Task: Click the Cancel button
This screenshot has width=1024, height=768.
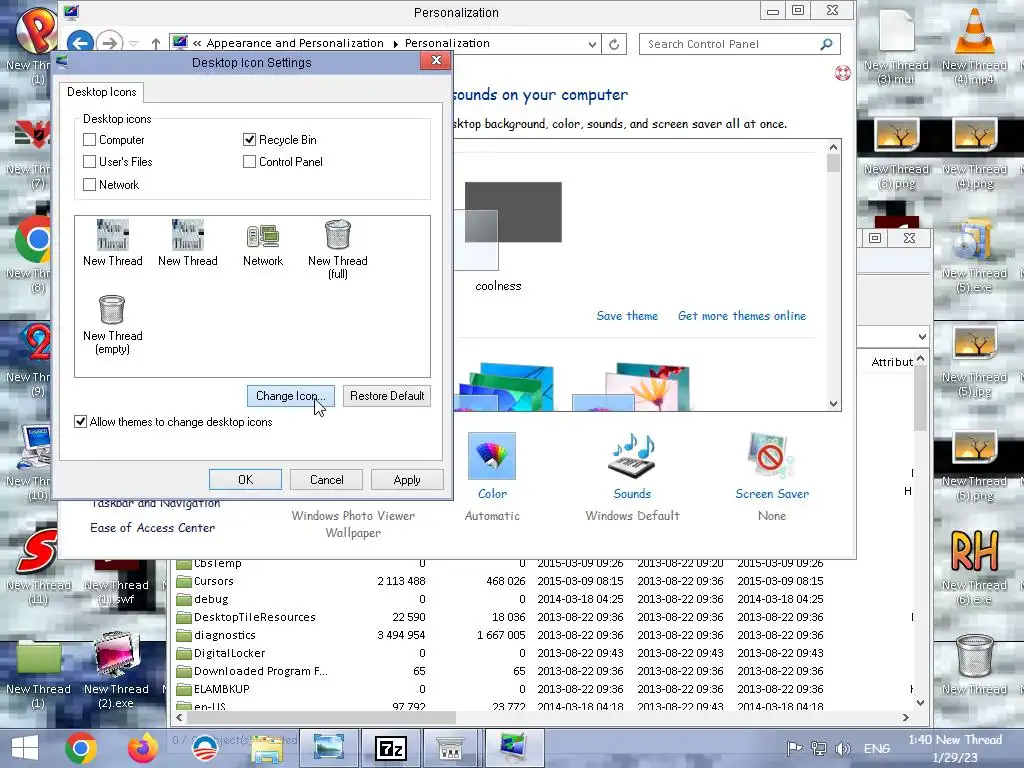Action: coord(327,479)
